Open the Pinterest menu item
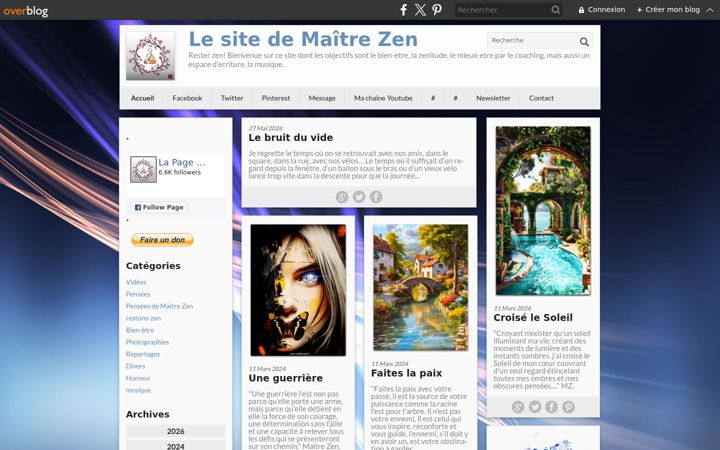Image resolution: width=720 pixels, height=450 pixels. (276, 98)
